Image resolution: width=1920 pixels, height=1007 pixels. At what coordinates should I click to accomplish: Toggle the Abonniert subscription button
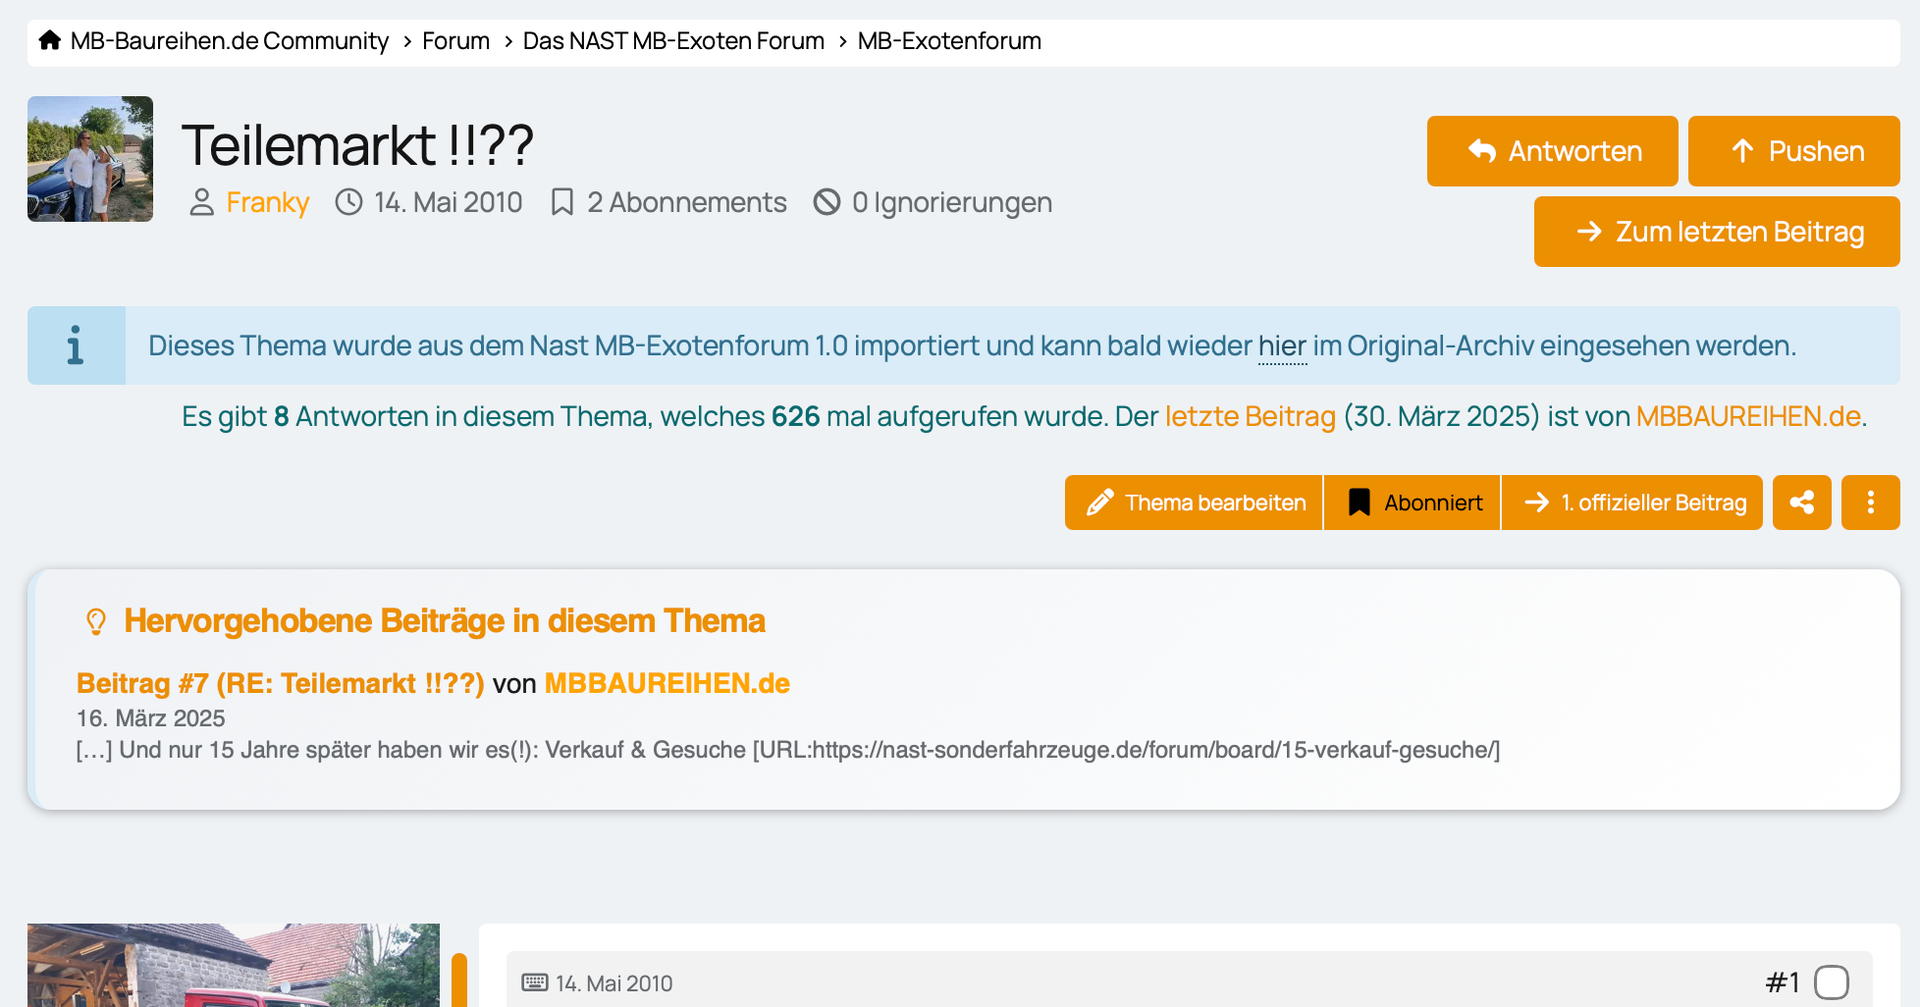point(1412,502)
